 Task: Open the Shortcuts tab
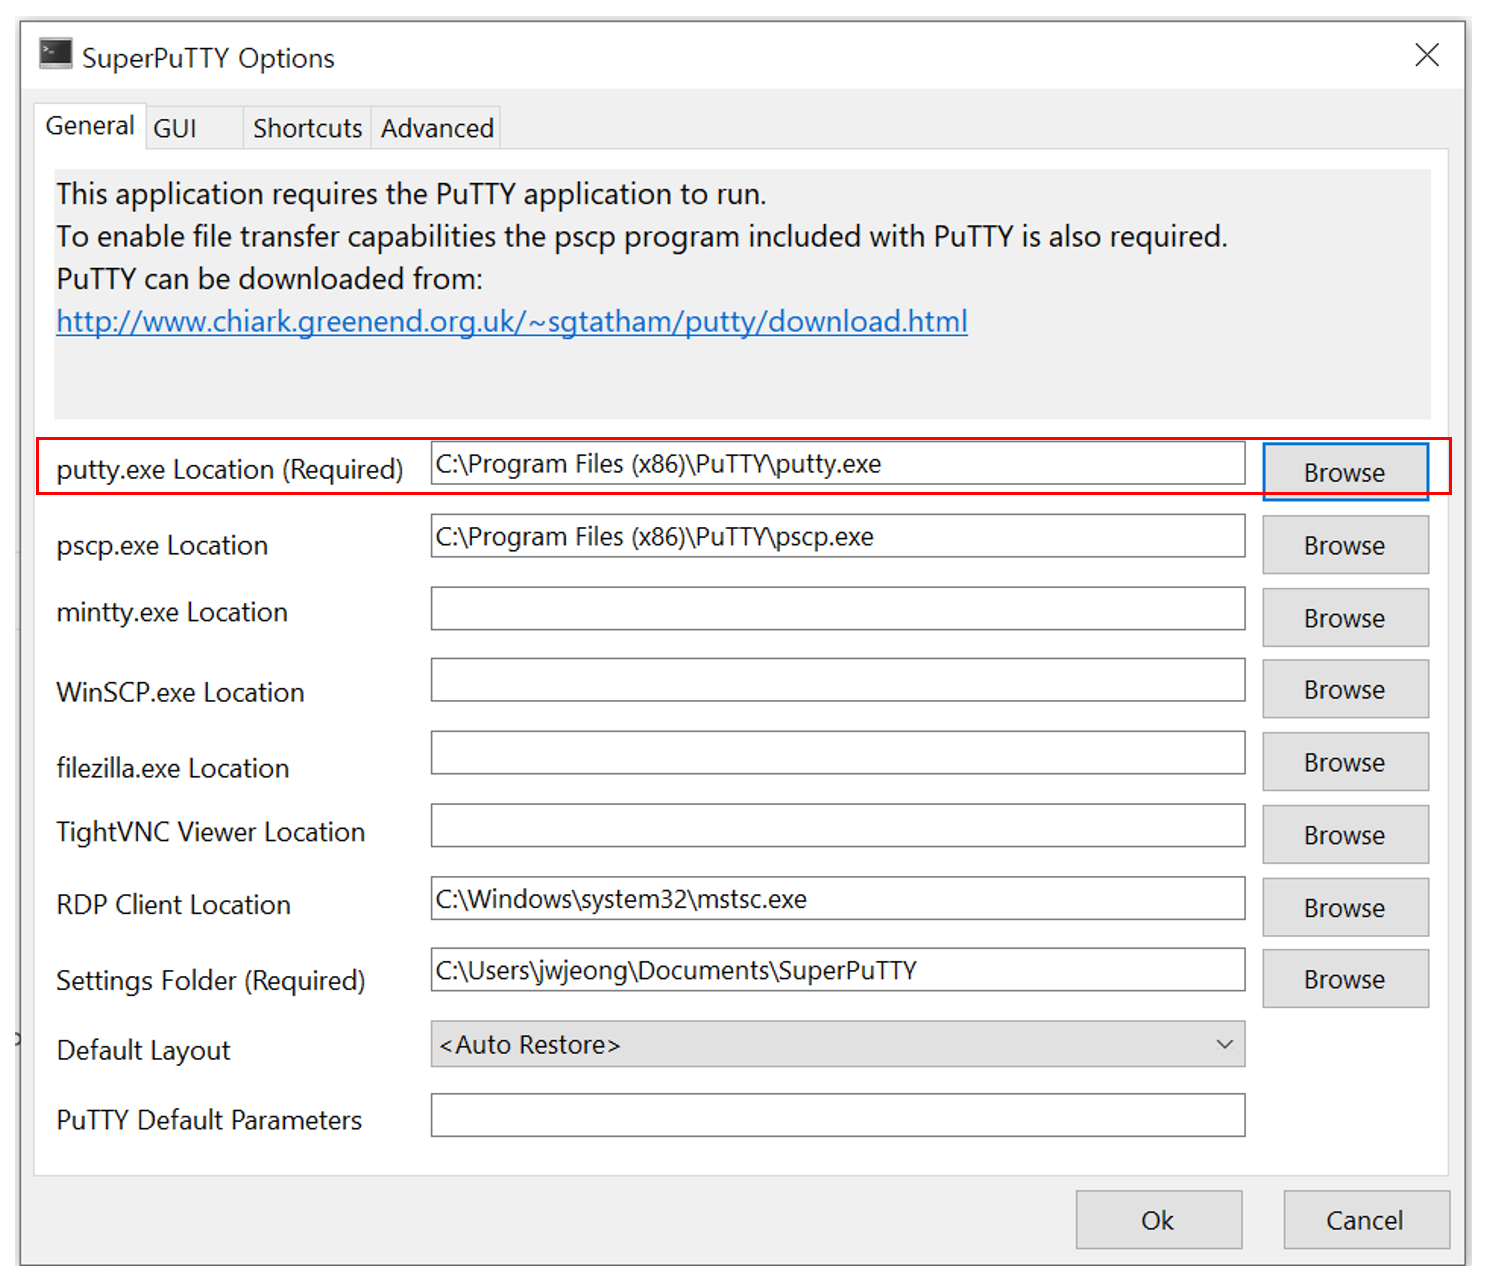point(307,129)
